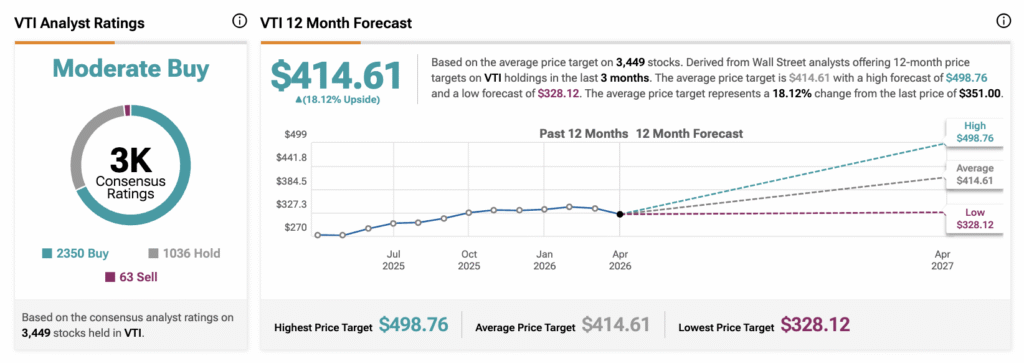Image resolution: width=1024 pixels, height=363 pixels.
Task: Open the info icon for VTI 12 Month Forecast
Action: (x=1003, y=22)
